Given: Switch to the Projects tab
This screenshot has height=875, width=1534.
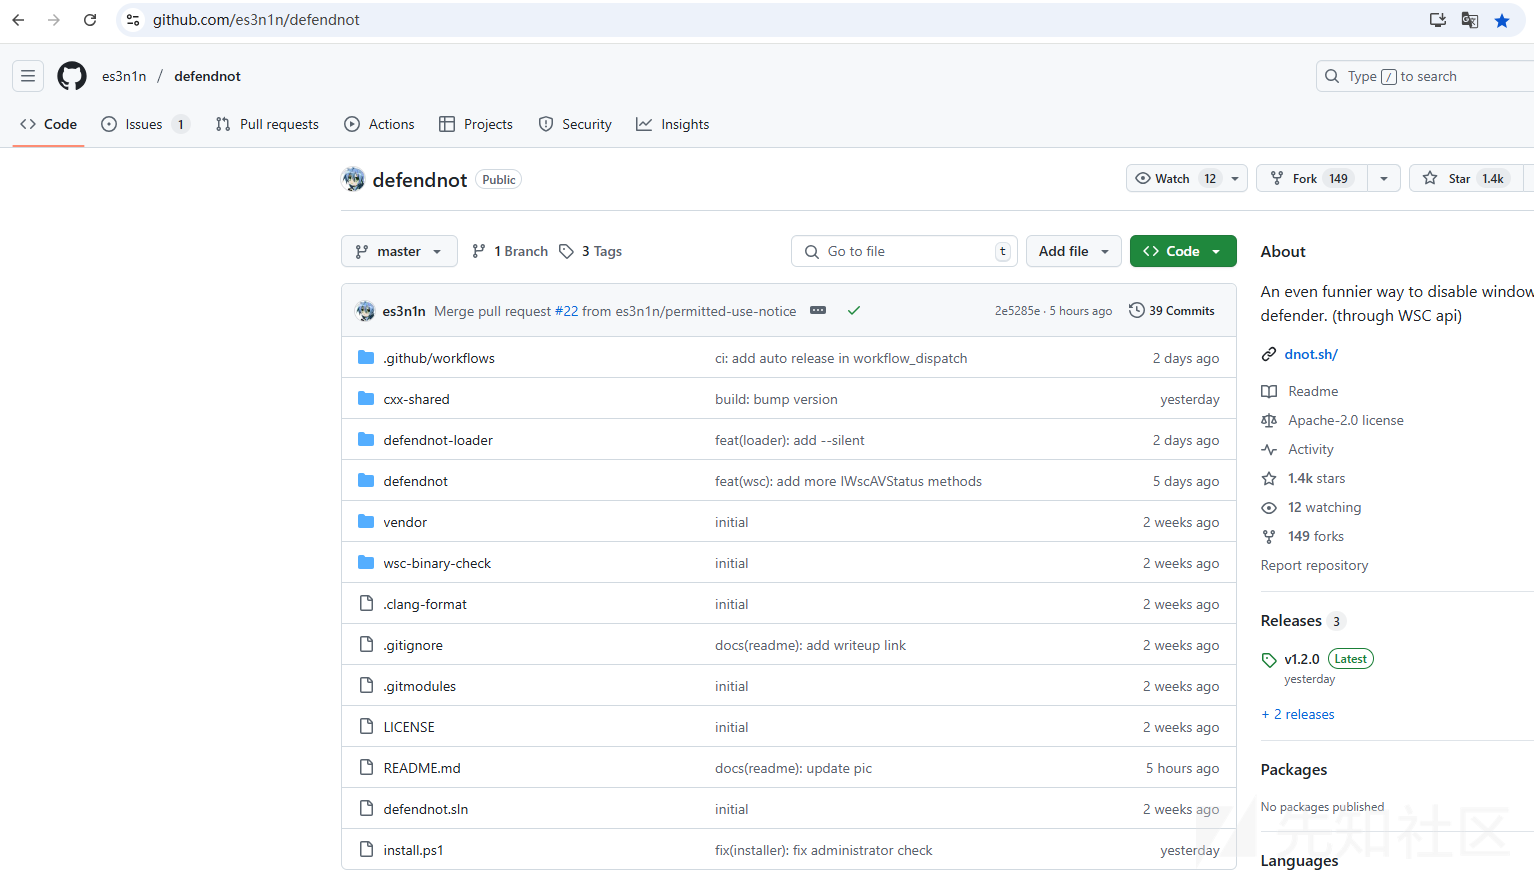Looking at the screenshot, I should (476, 124).
